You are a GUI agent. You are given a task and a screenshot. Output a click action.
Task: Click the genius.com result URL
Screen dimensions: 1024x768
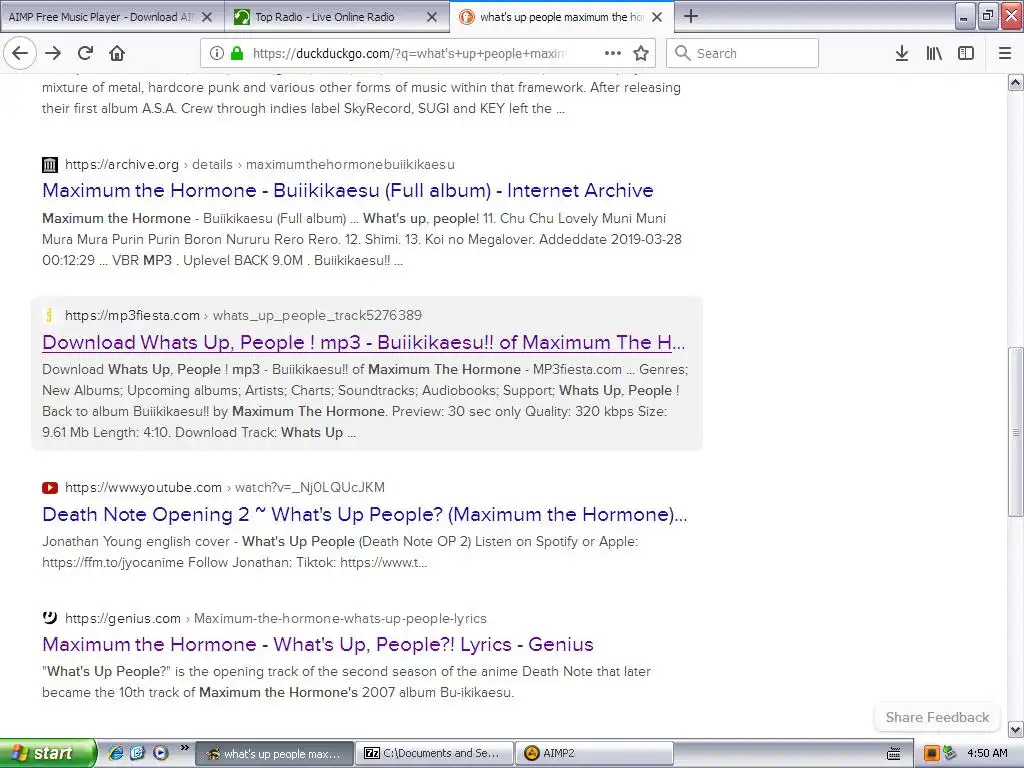[276, 618]
